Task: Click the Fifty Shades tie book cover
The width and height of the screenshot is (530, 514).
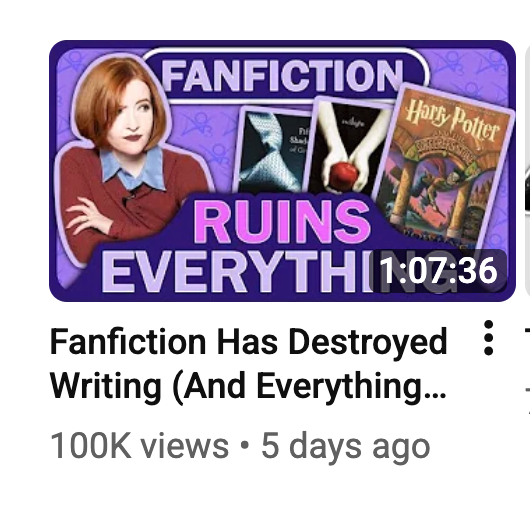Action: click(x=272, y=150)
